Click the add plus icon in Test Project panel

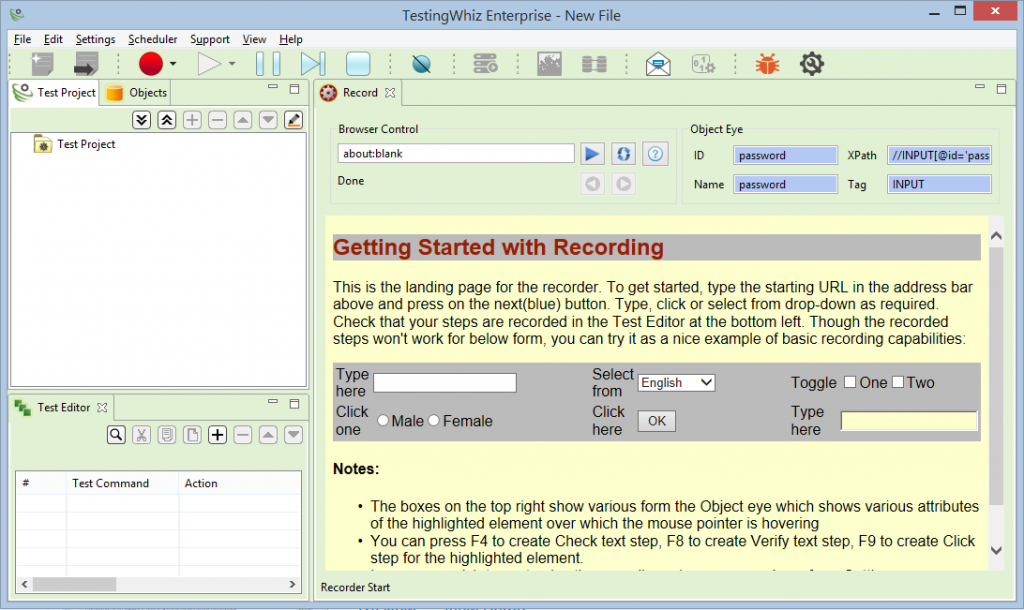pyautogui.click(x=192, y=120)
